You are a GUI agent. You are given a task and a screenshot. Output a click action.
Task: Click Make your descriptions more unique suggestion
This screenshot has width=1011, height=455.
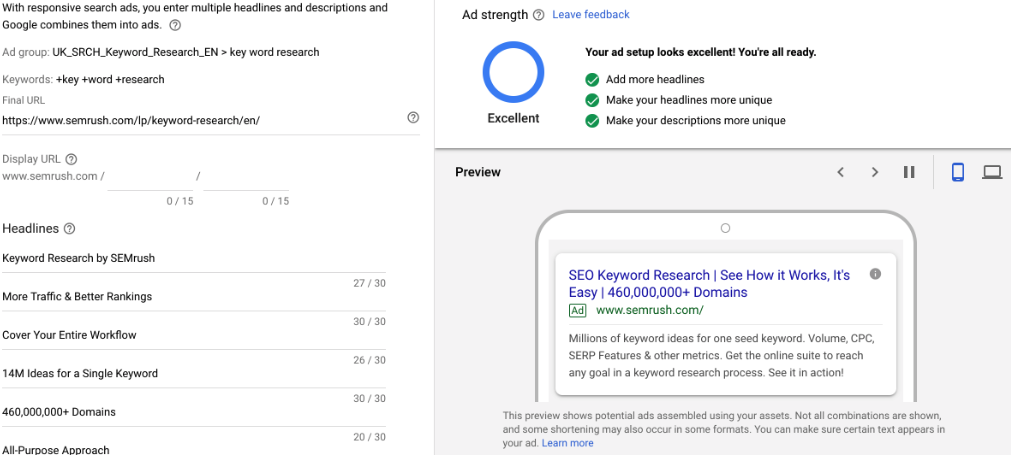click(x=696, y=121)
